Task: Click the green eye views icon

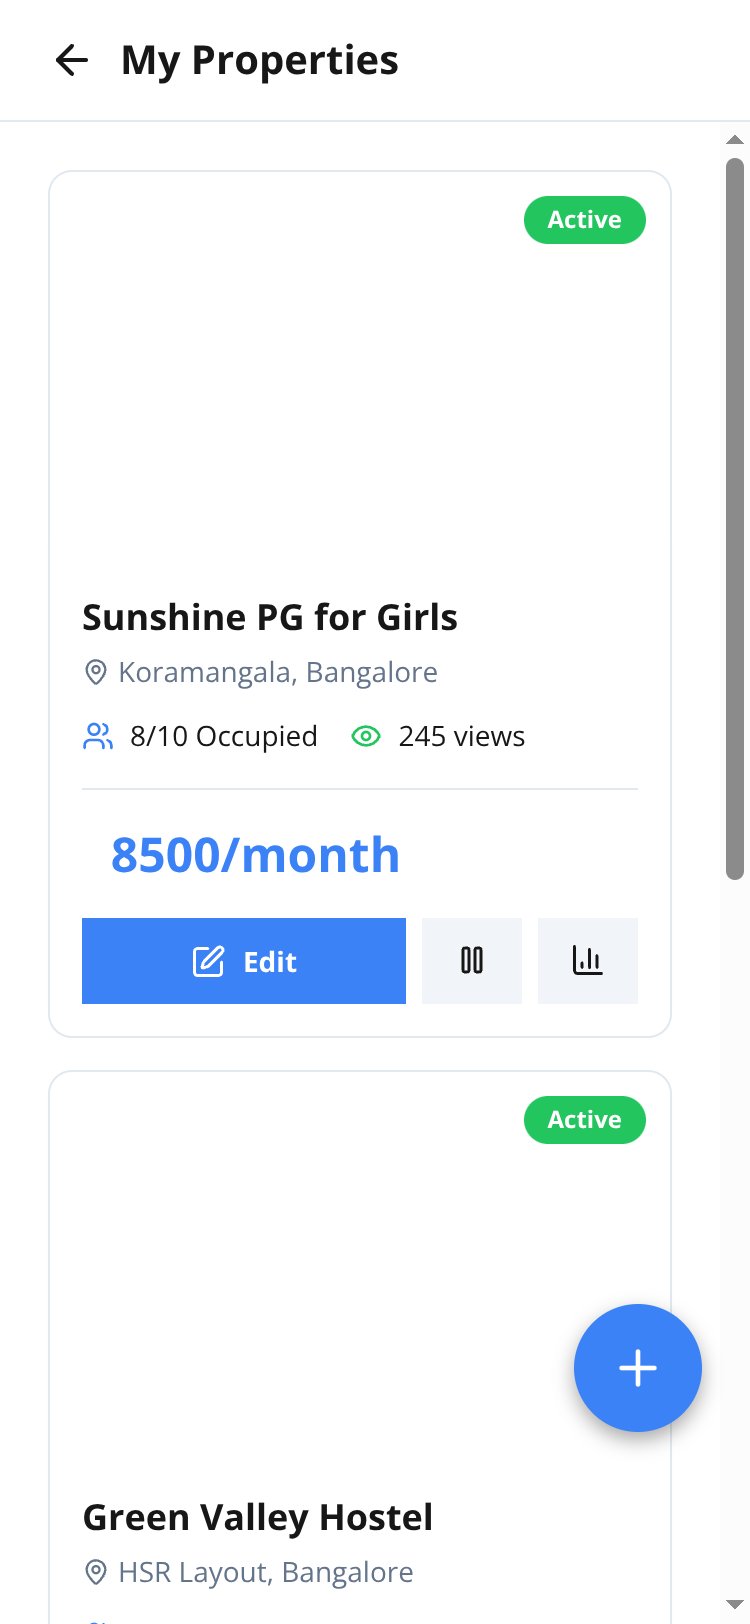Action: pos(366,737)
